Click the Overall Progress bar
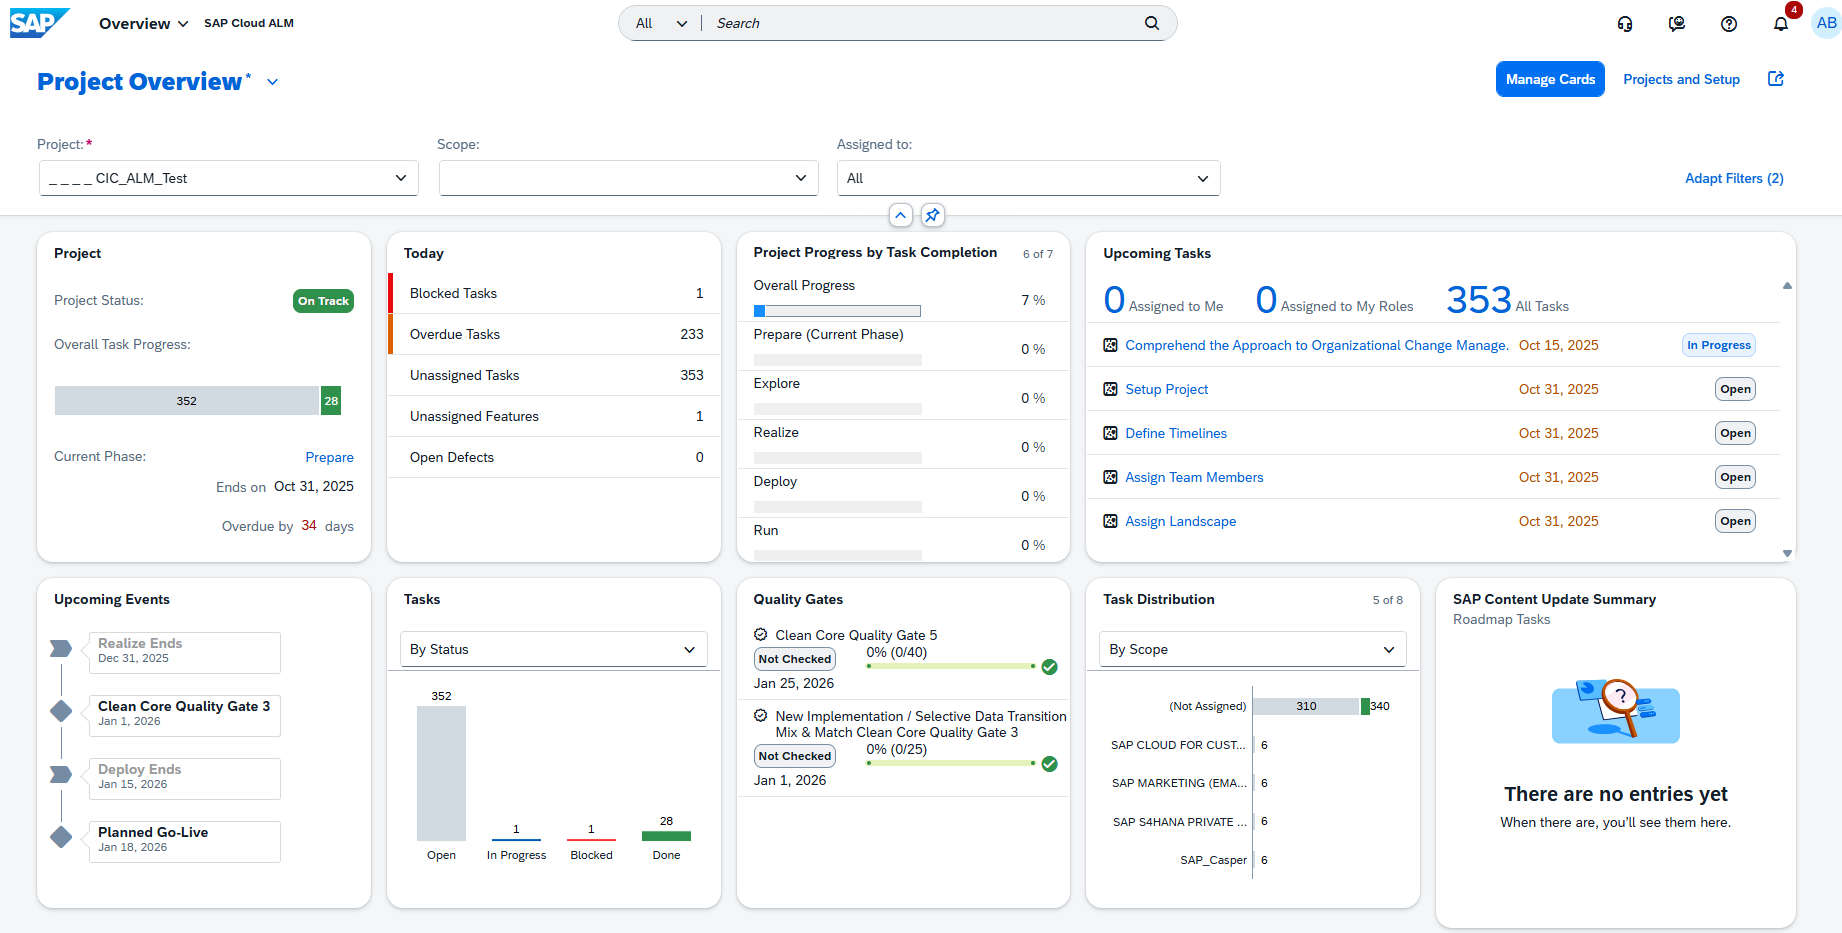This screenshot has height=933, width=1842. coord(837,311)
